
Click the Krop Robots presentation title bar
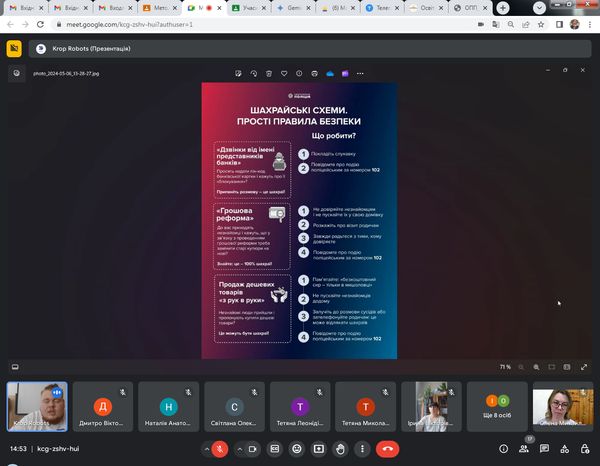75,47
